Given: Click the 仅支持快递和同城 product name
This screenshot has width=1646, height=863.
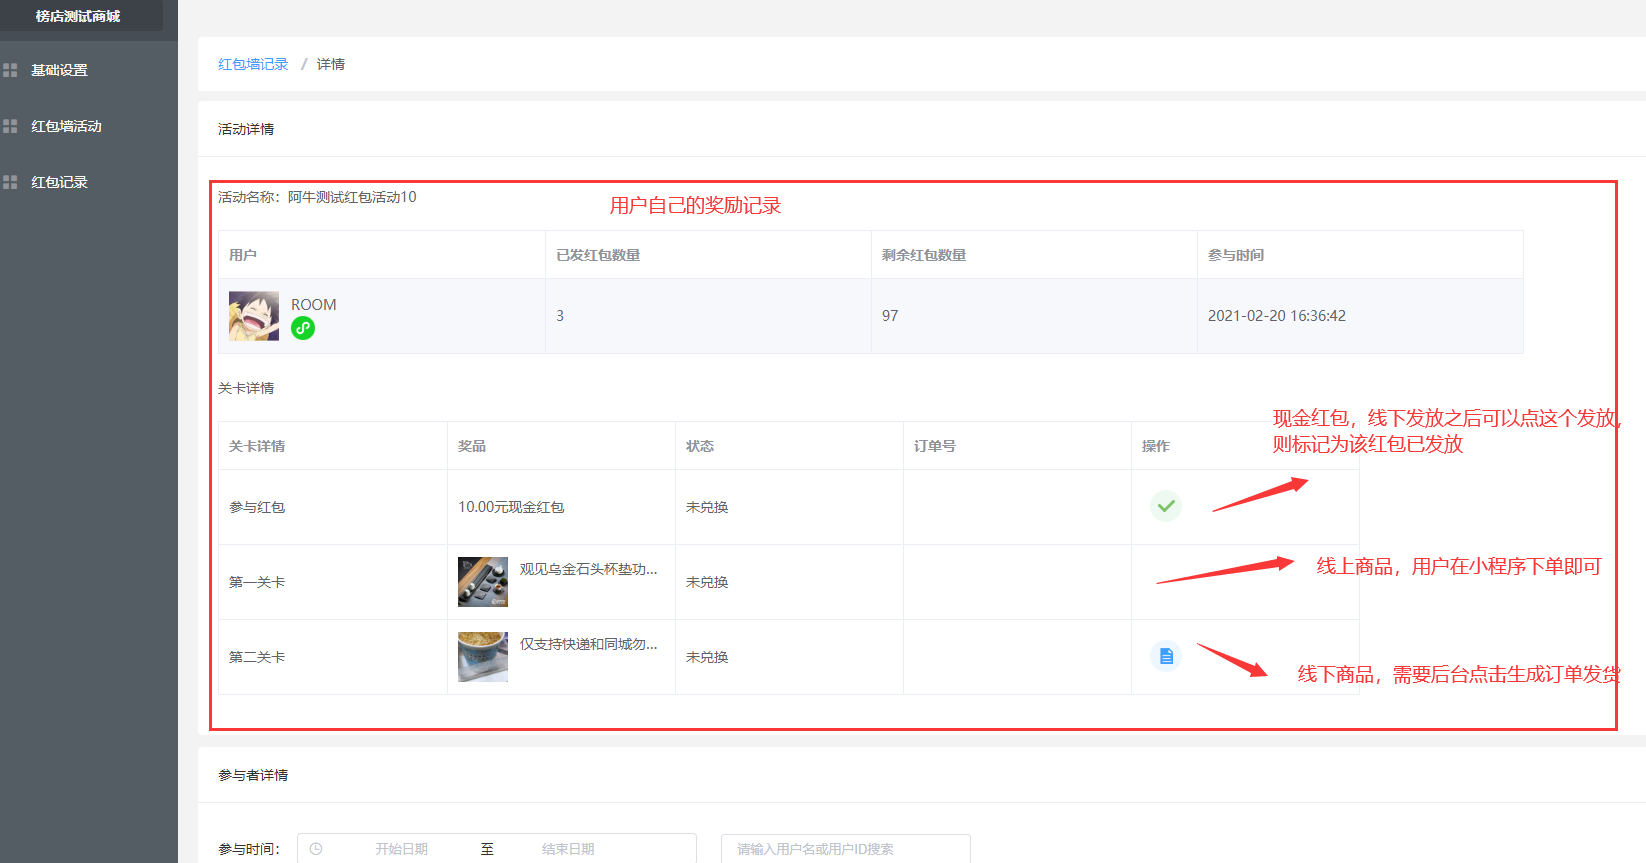Looking at the screenshot, I should (x=588, y=644).
